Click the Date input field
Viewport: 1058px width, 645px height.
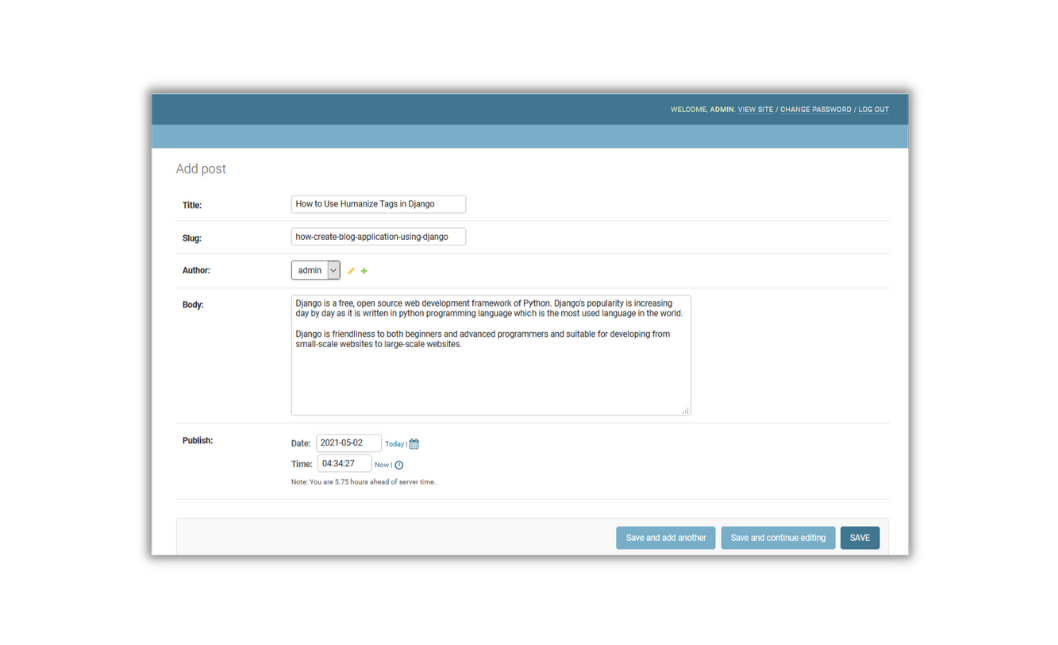tap(348, 443)
